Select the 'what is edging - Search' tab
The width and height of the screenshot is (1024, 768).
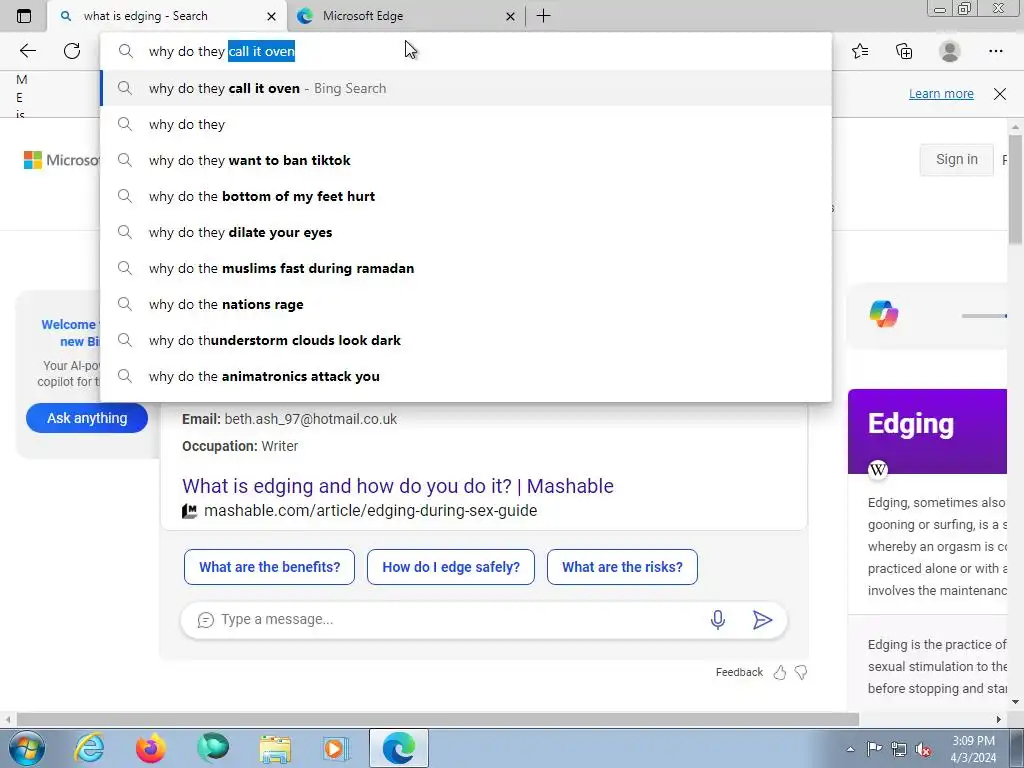167,16
